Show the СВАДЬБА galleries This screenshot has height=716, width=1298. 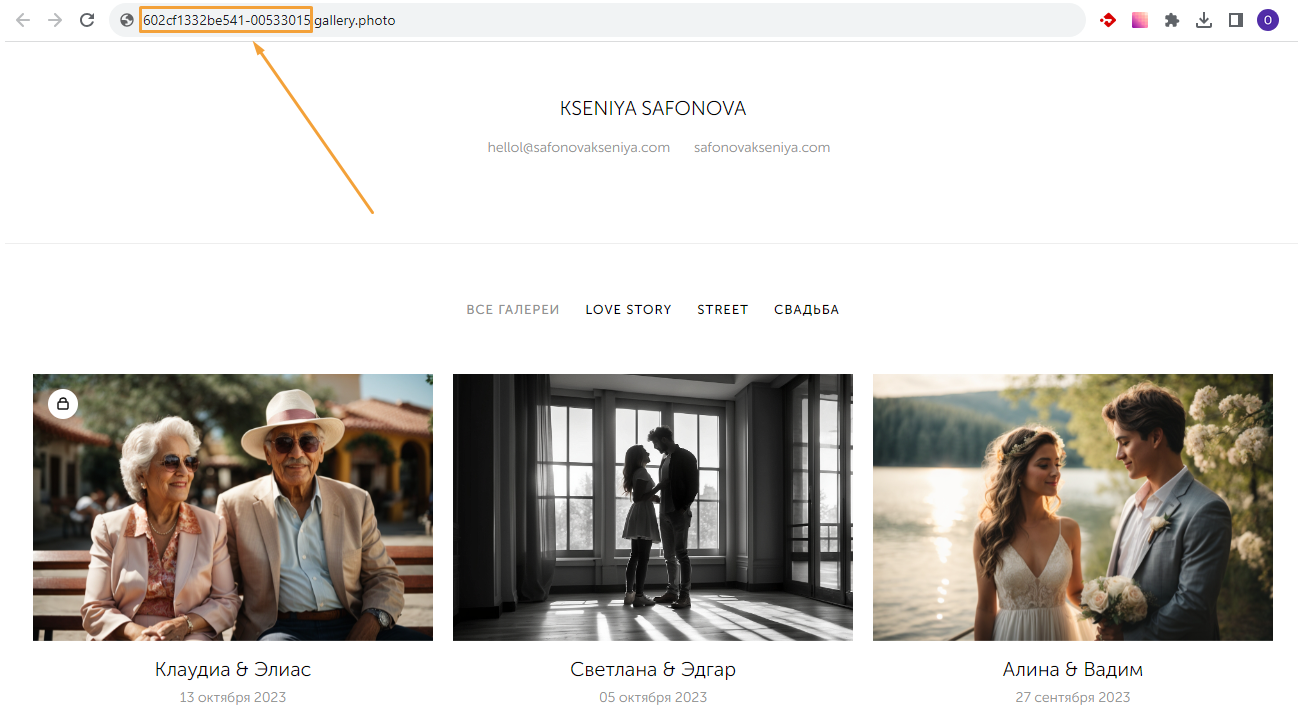tap(806, 310)
